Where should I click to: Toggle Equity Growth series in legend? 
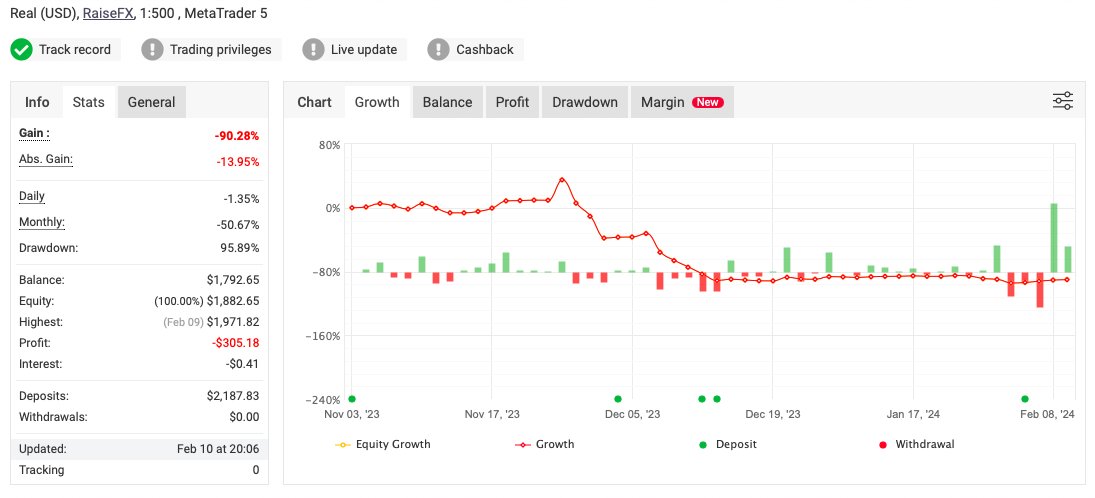click(383, 444)
